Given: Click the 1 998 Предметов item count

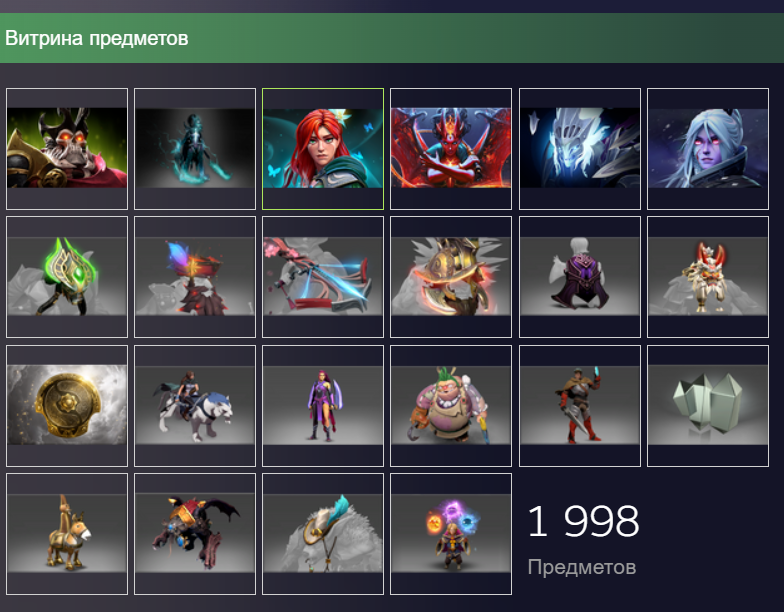Looking at the screenshot, I should pos(583,539).
